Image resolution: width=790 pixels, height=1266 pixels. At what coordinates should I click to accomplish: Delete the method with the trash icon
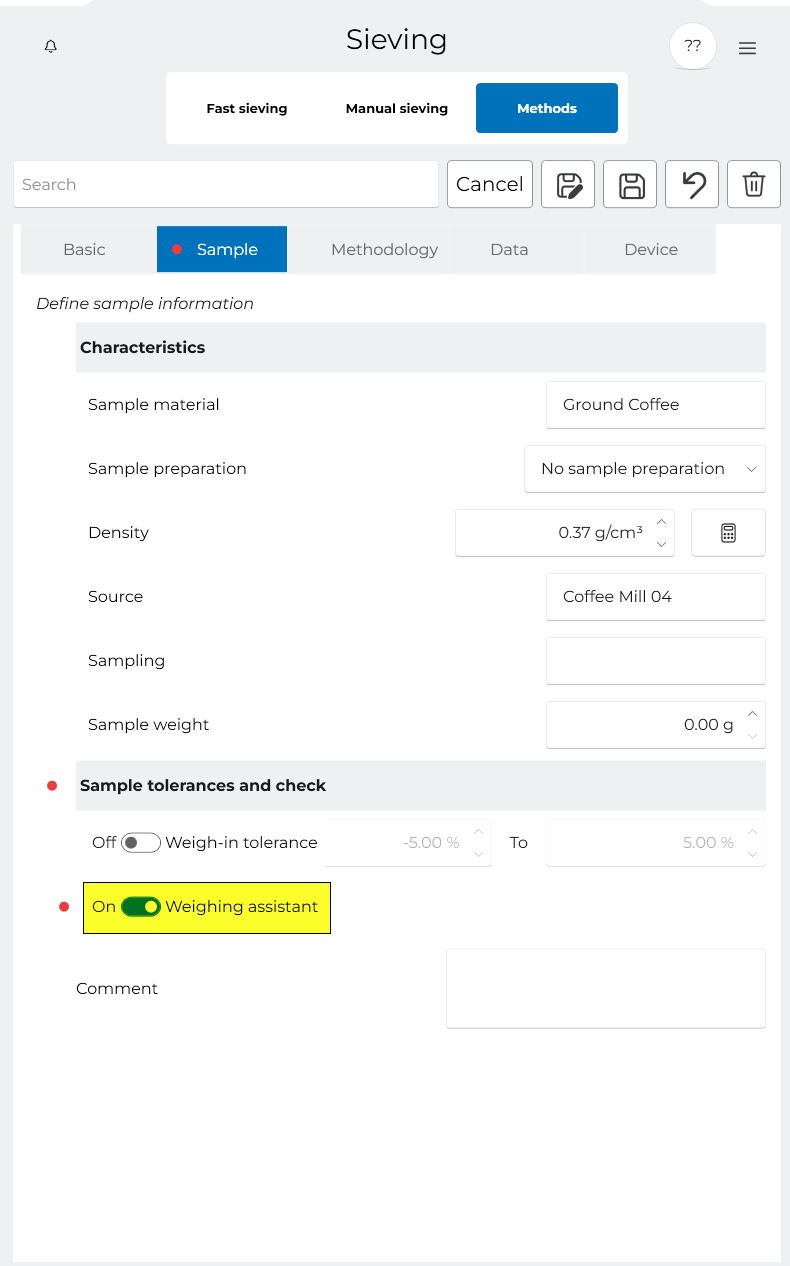click(754, 184)
